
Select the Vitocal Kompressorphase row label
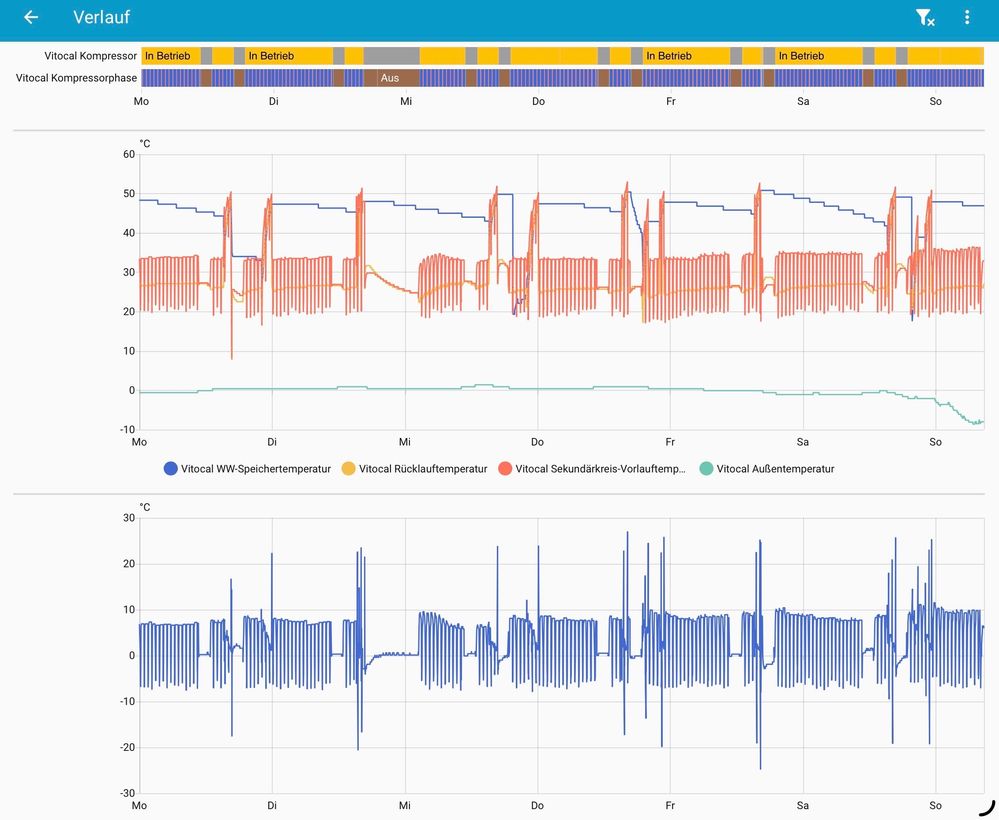[x=76, y=78]
